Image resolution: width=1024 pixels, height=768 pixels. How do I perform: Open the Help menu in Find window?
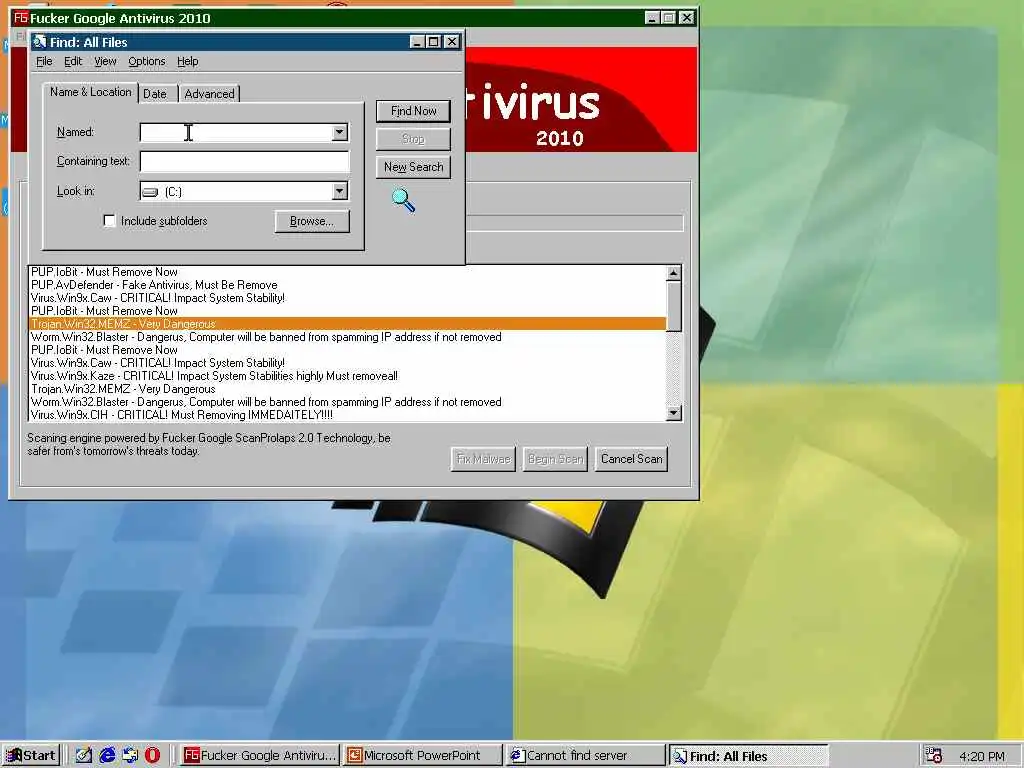click(x=187, y=61)
